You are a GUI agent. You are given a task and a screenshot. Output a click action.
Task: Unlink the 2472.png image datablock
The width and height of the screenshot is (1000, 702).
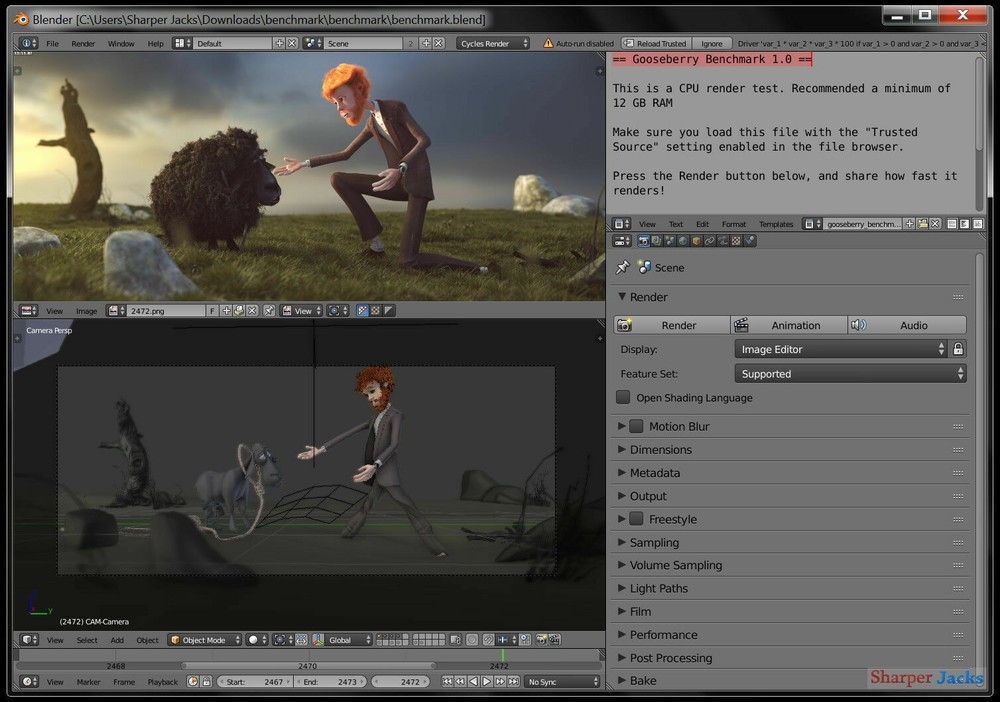[x=251, y=310]
